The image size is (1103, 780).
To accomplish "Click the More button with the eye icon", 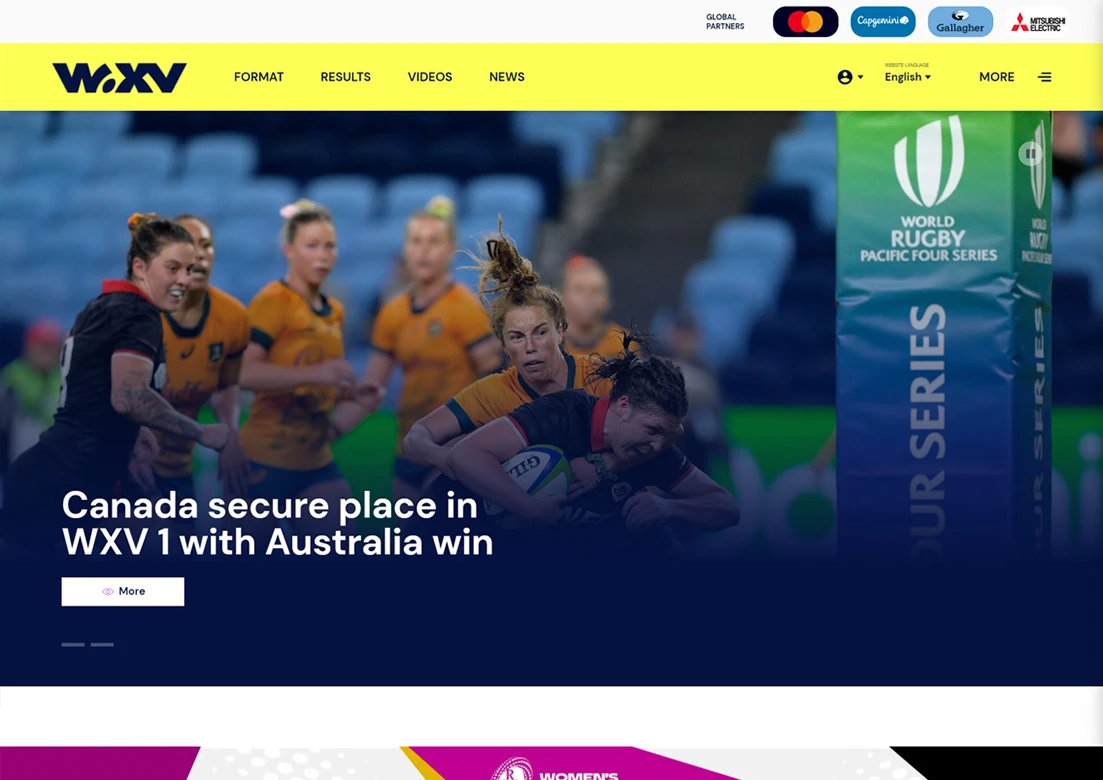I will click(x=123, y=592).
